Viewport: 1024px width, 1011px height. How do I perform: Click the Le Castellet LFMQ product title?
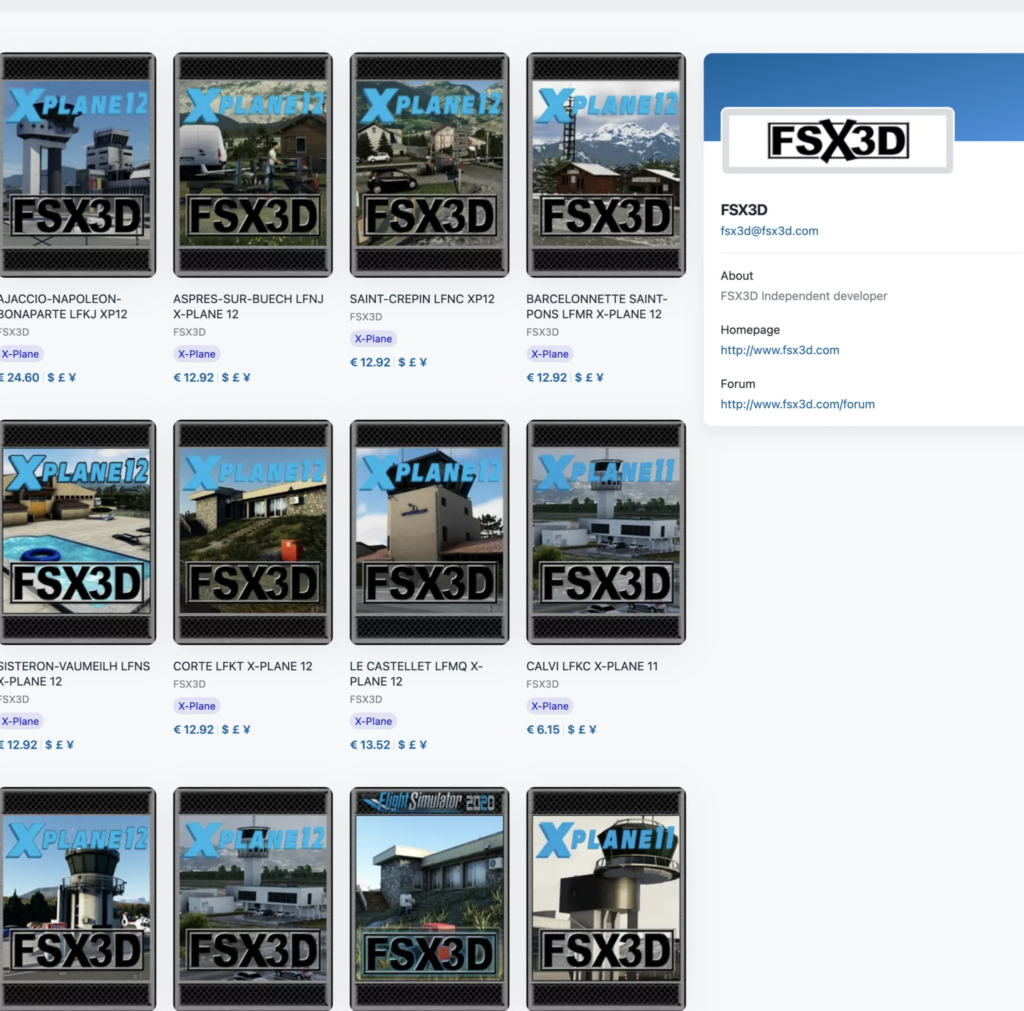[x=416, y=673]
